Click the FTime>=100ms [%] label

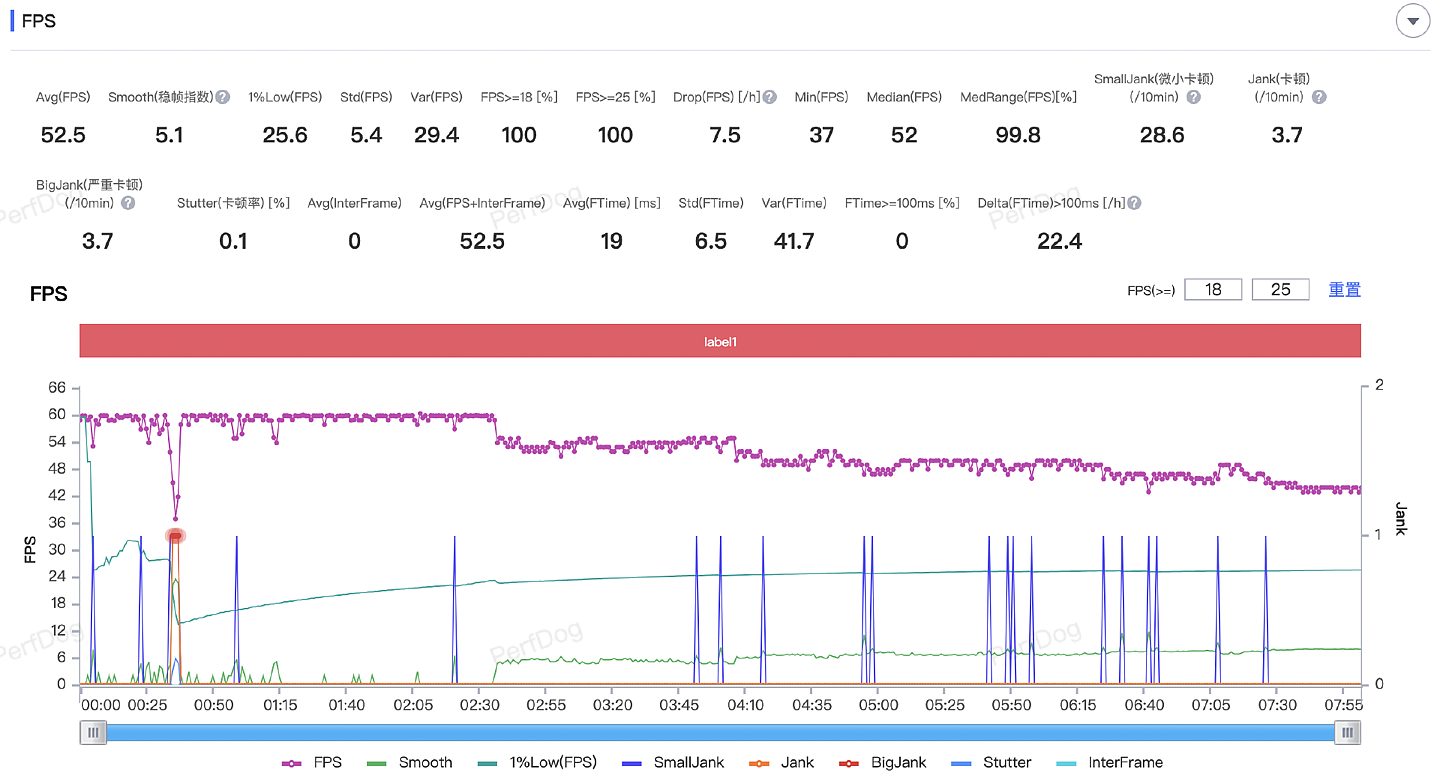coord(902,203)
